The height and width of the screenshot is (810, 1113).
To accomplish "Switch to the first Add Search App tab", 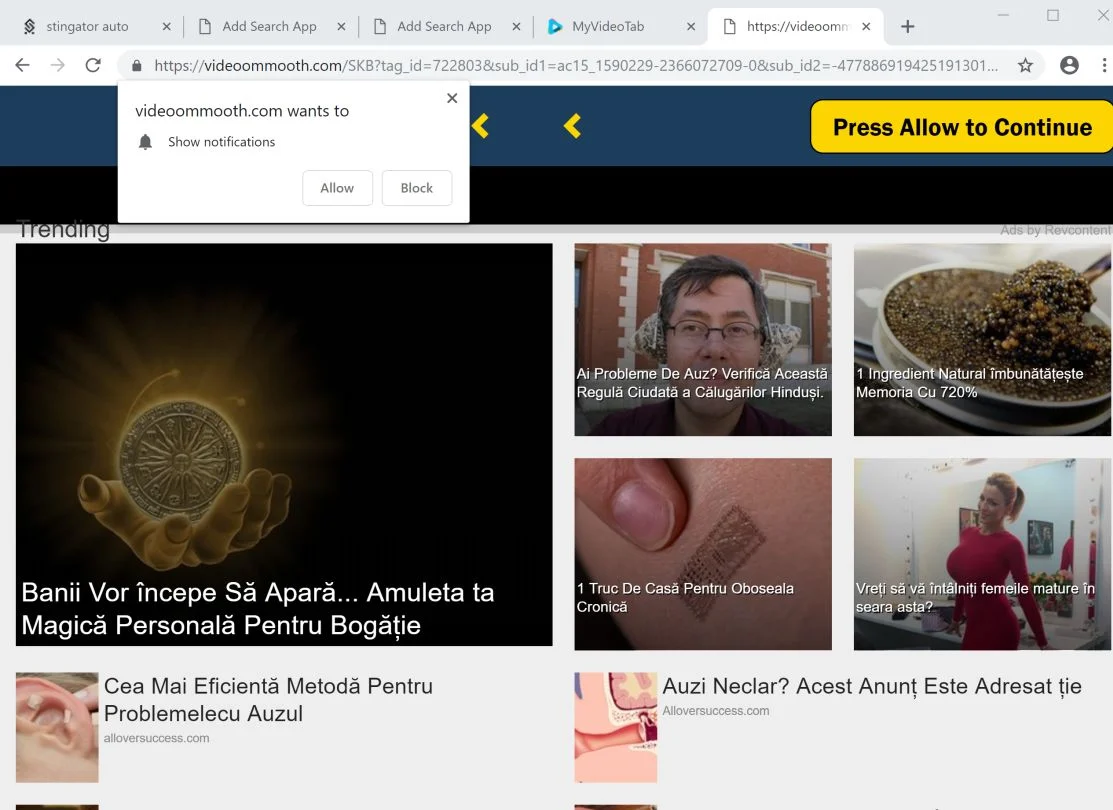I will click(x=269, y=27).
